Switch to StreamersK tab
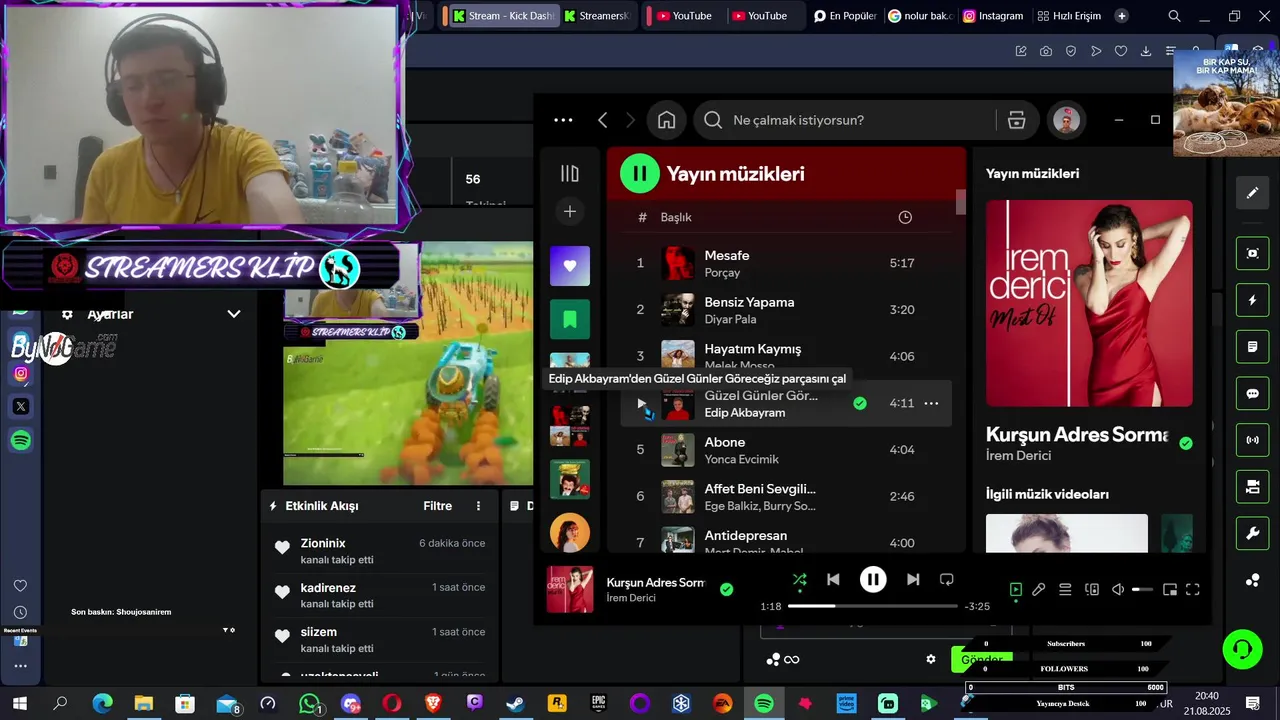1280x720 pixels. pyautogui.click(x=597, y=16)
